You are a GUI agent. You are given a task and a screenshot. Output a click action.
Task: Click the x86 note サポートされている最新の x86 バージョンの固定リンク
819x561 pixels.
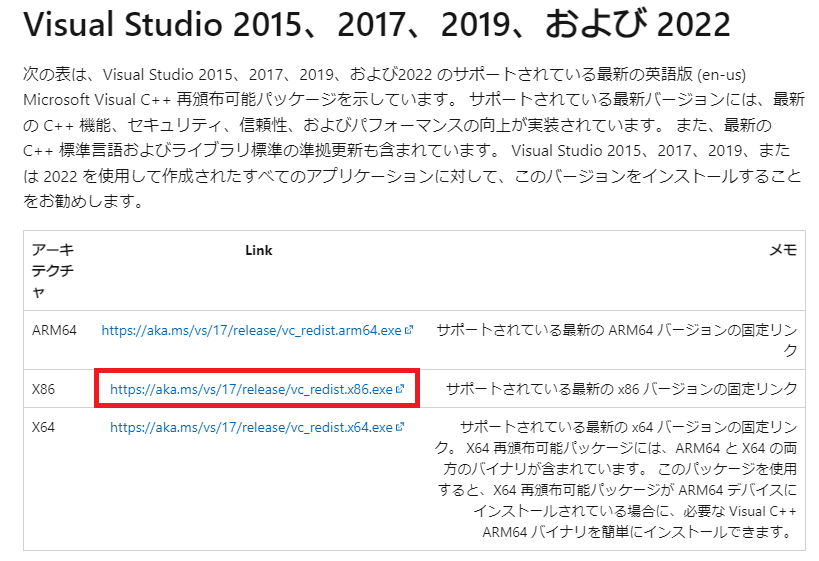click(x=622, y=389)
